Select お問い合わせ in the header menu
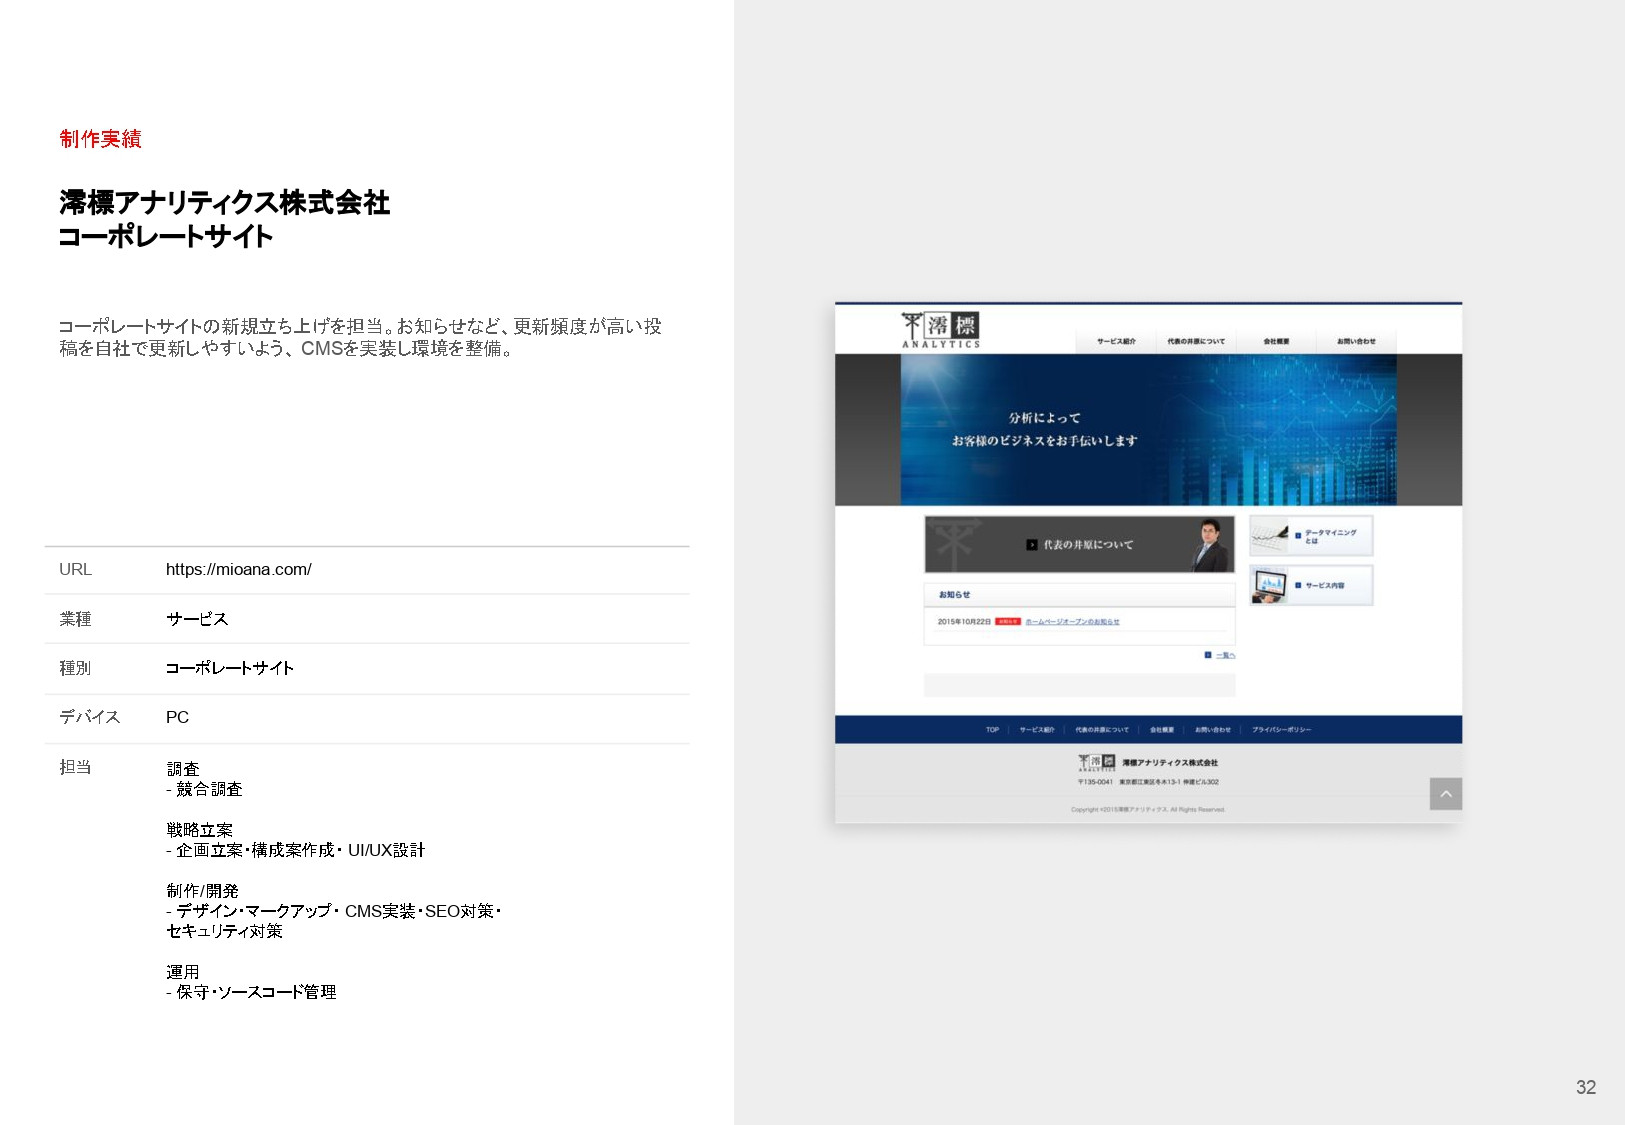The width and height of the screenshot is (1625, 1125). click(x=1356, y=341)
